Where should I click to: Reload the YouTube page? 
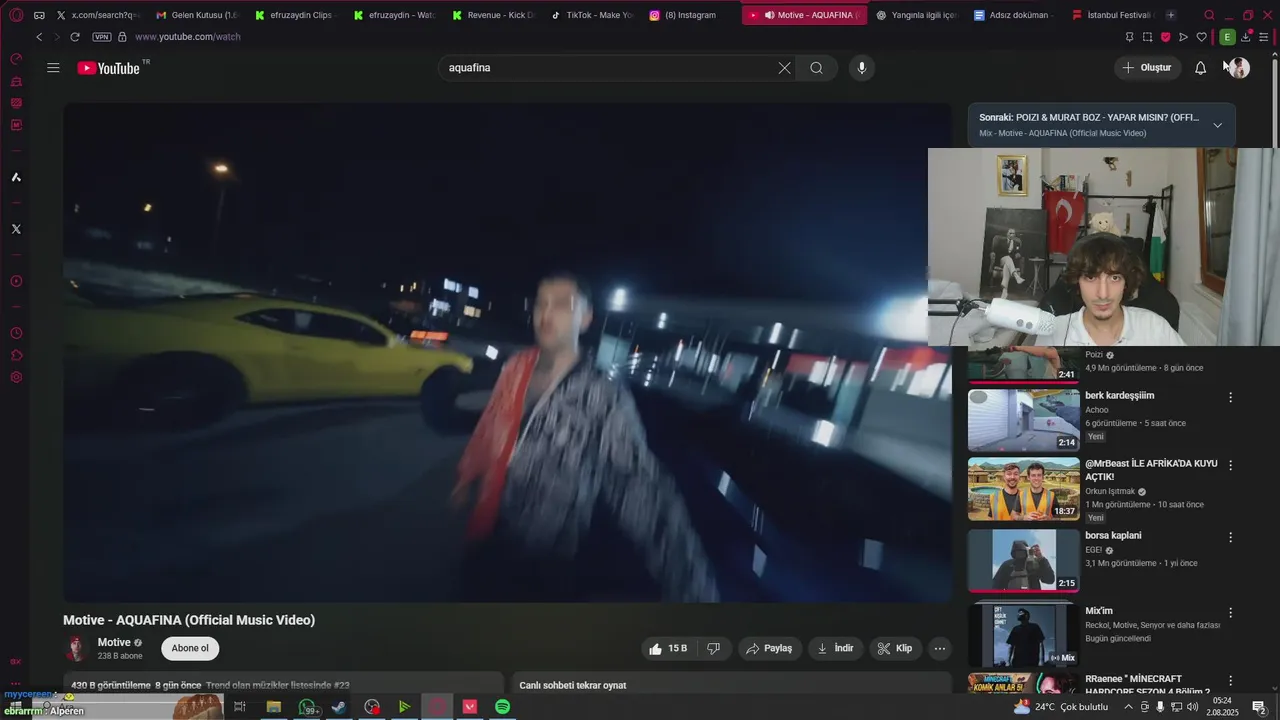[x=74, y=37]
